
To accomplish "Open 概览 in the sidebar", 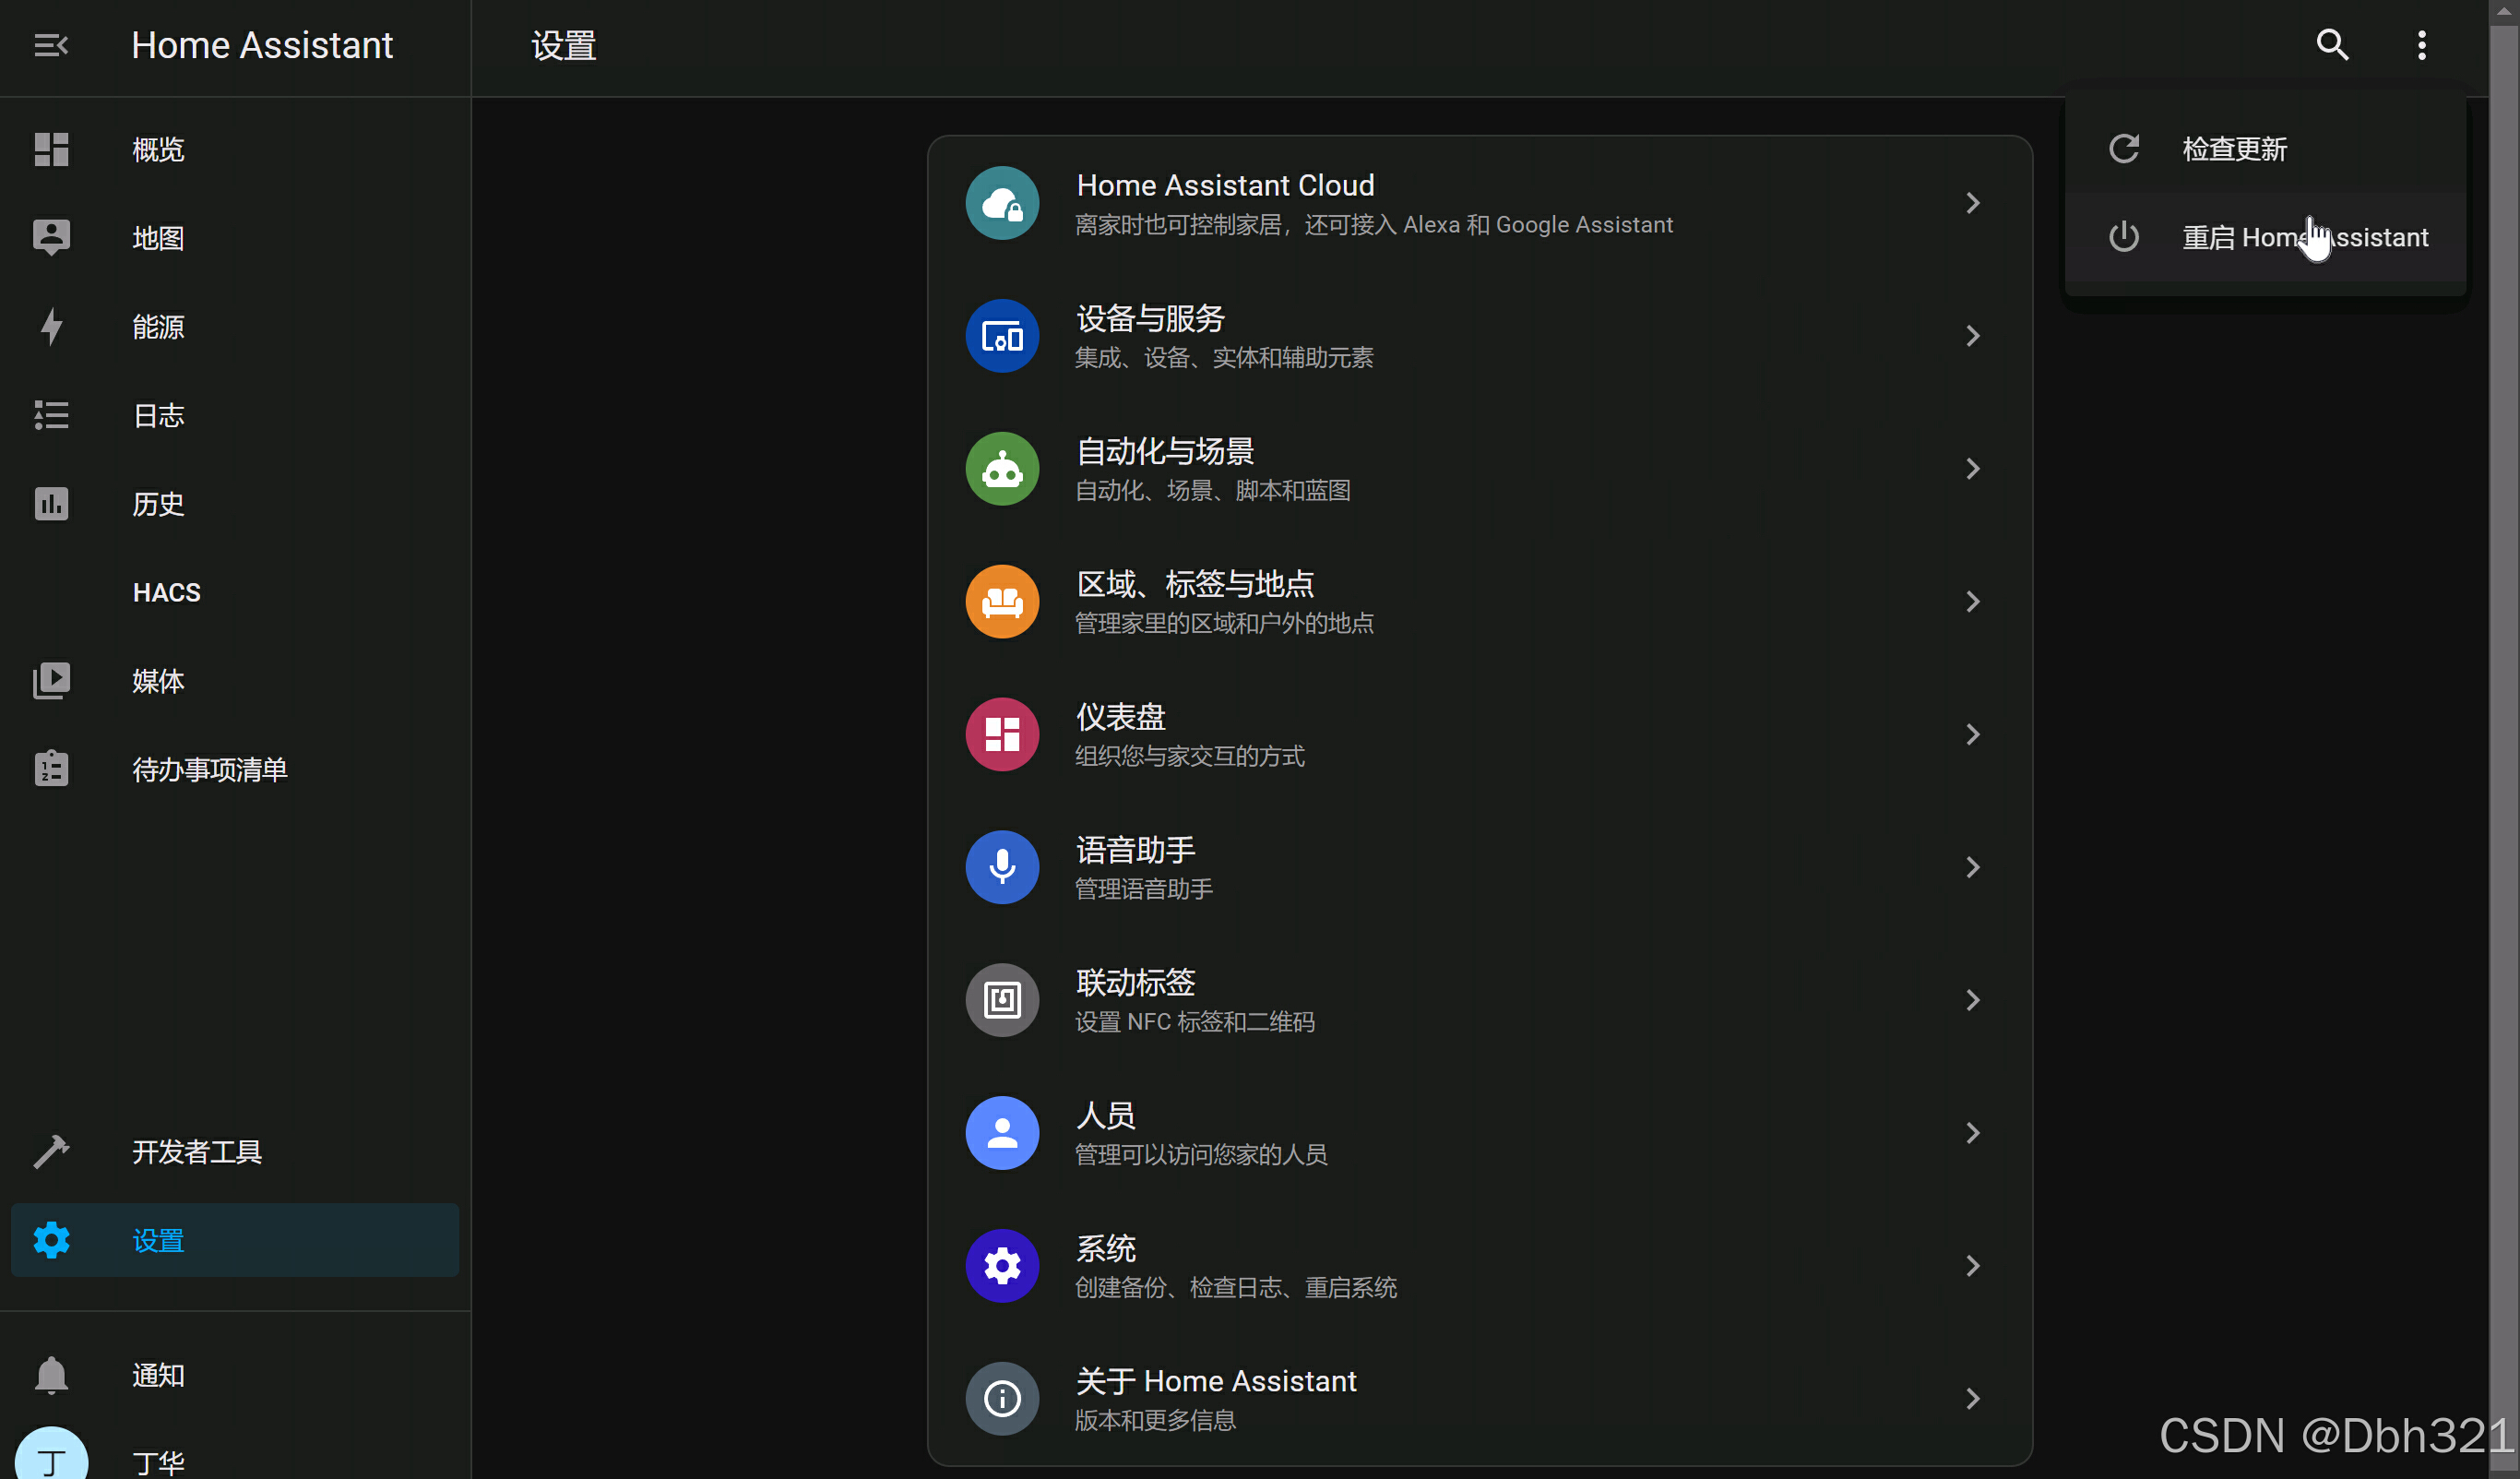I will (235, 149).
